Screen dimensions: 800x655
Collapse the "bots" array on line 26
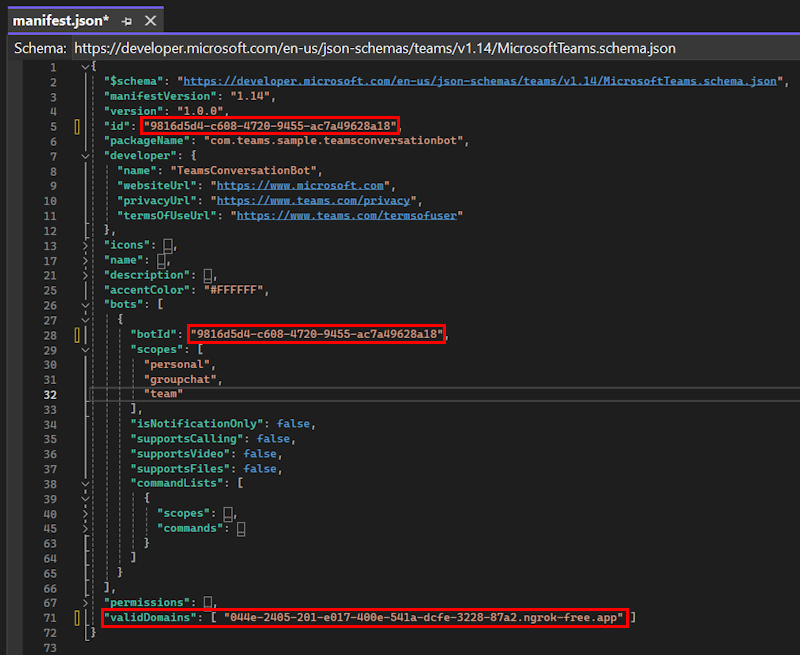[x=85, y=305]
